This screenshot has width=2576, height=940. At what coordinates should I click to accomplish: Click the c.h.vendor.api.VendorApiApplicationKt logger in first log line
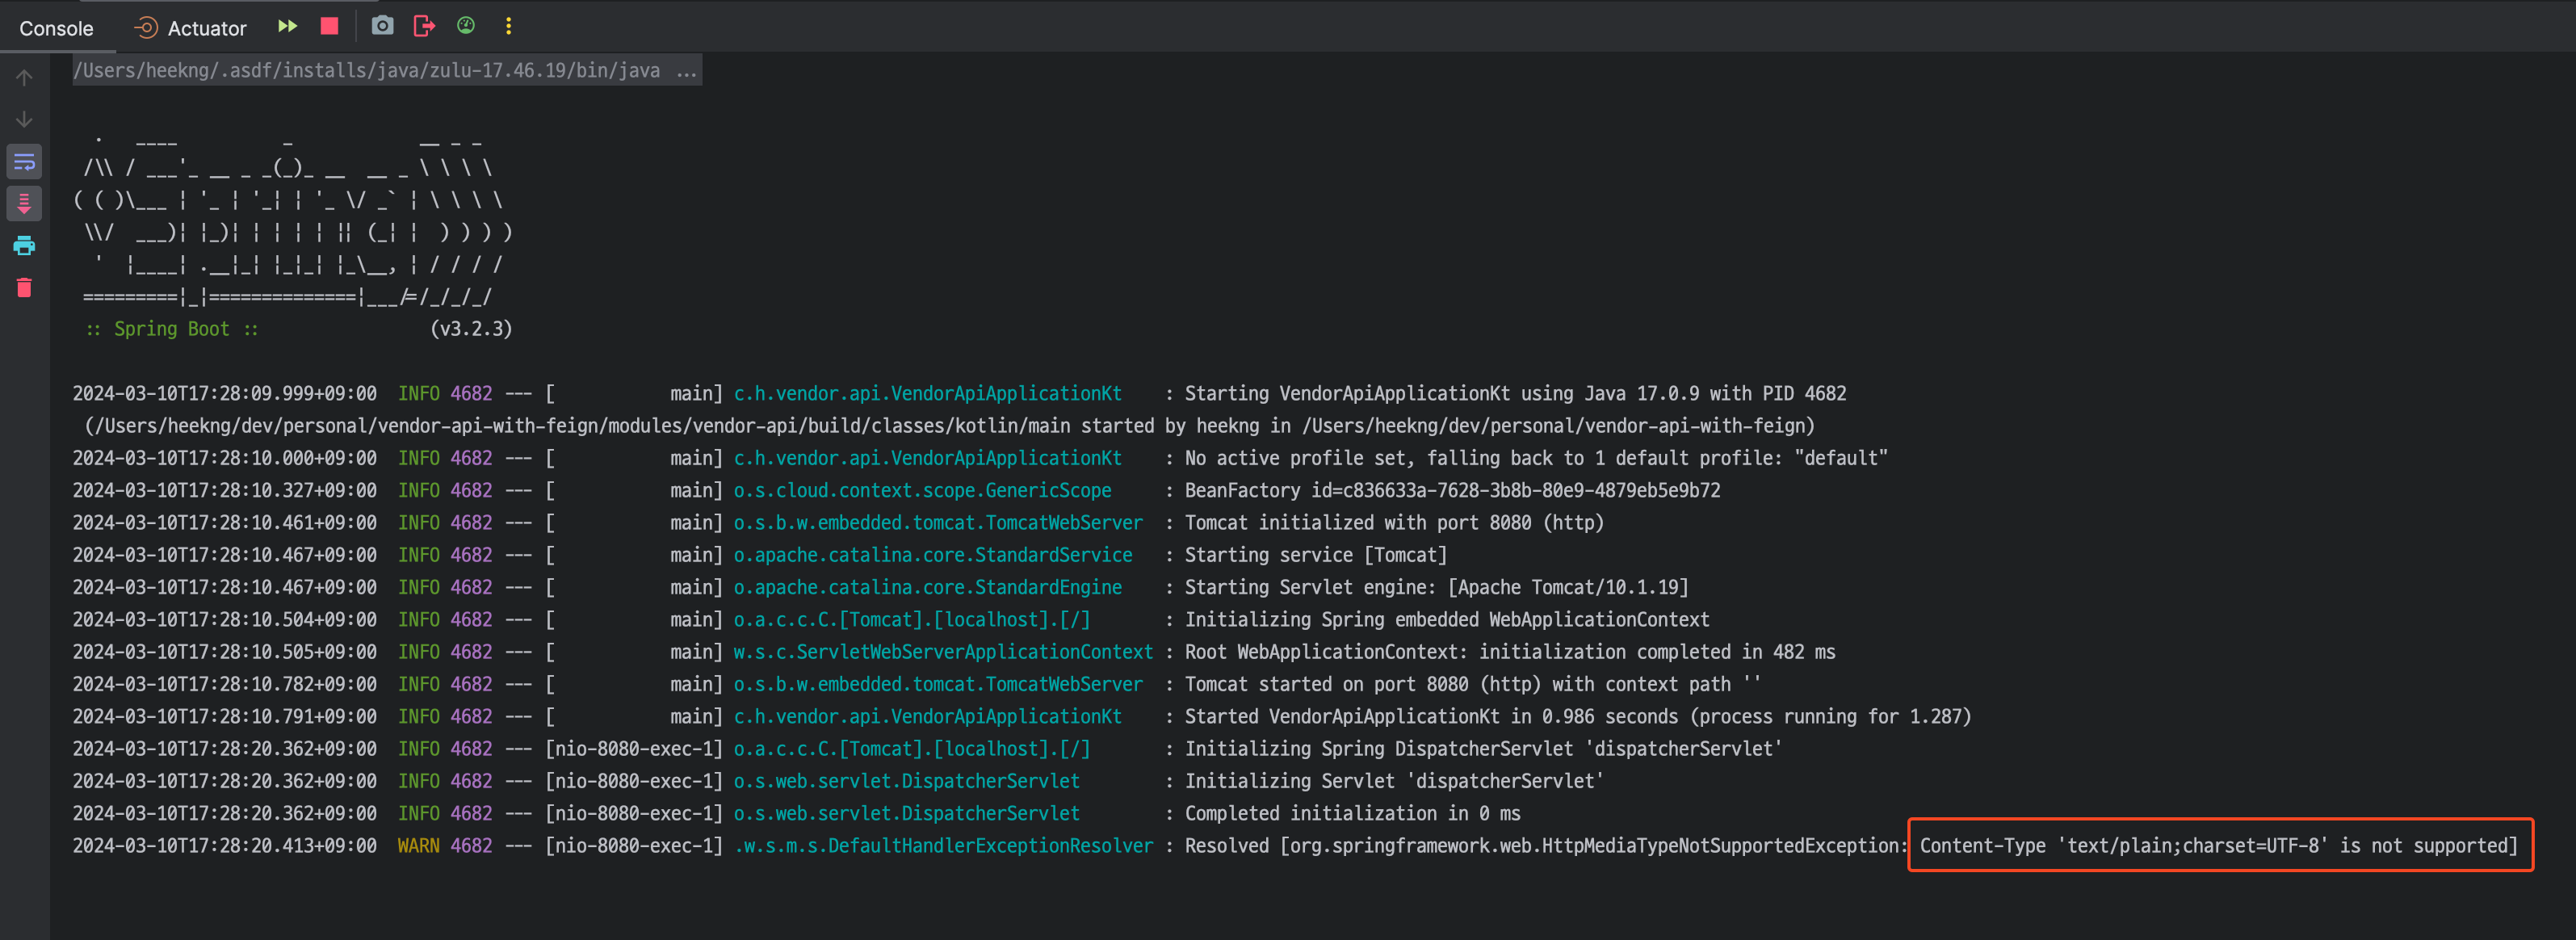point(927,393)
